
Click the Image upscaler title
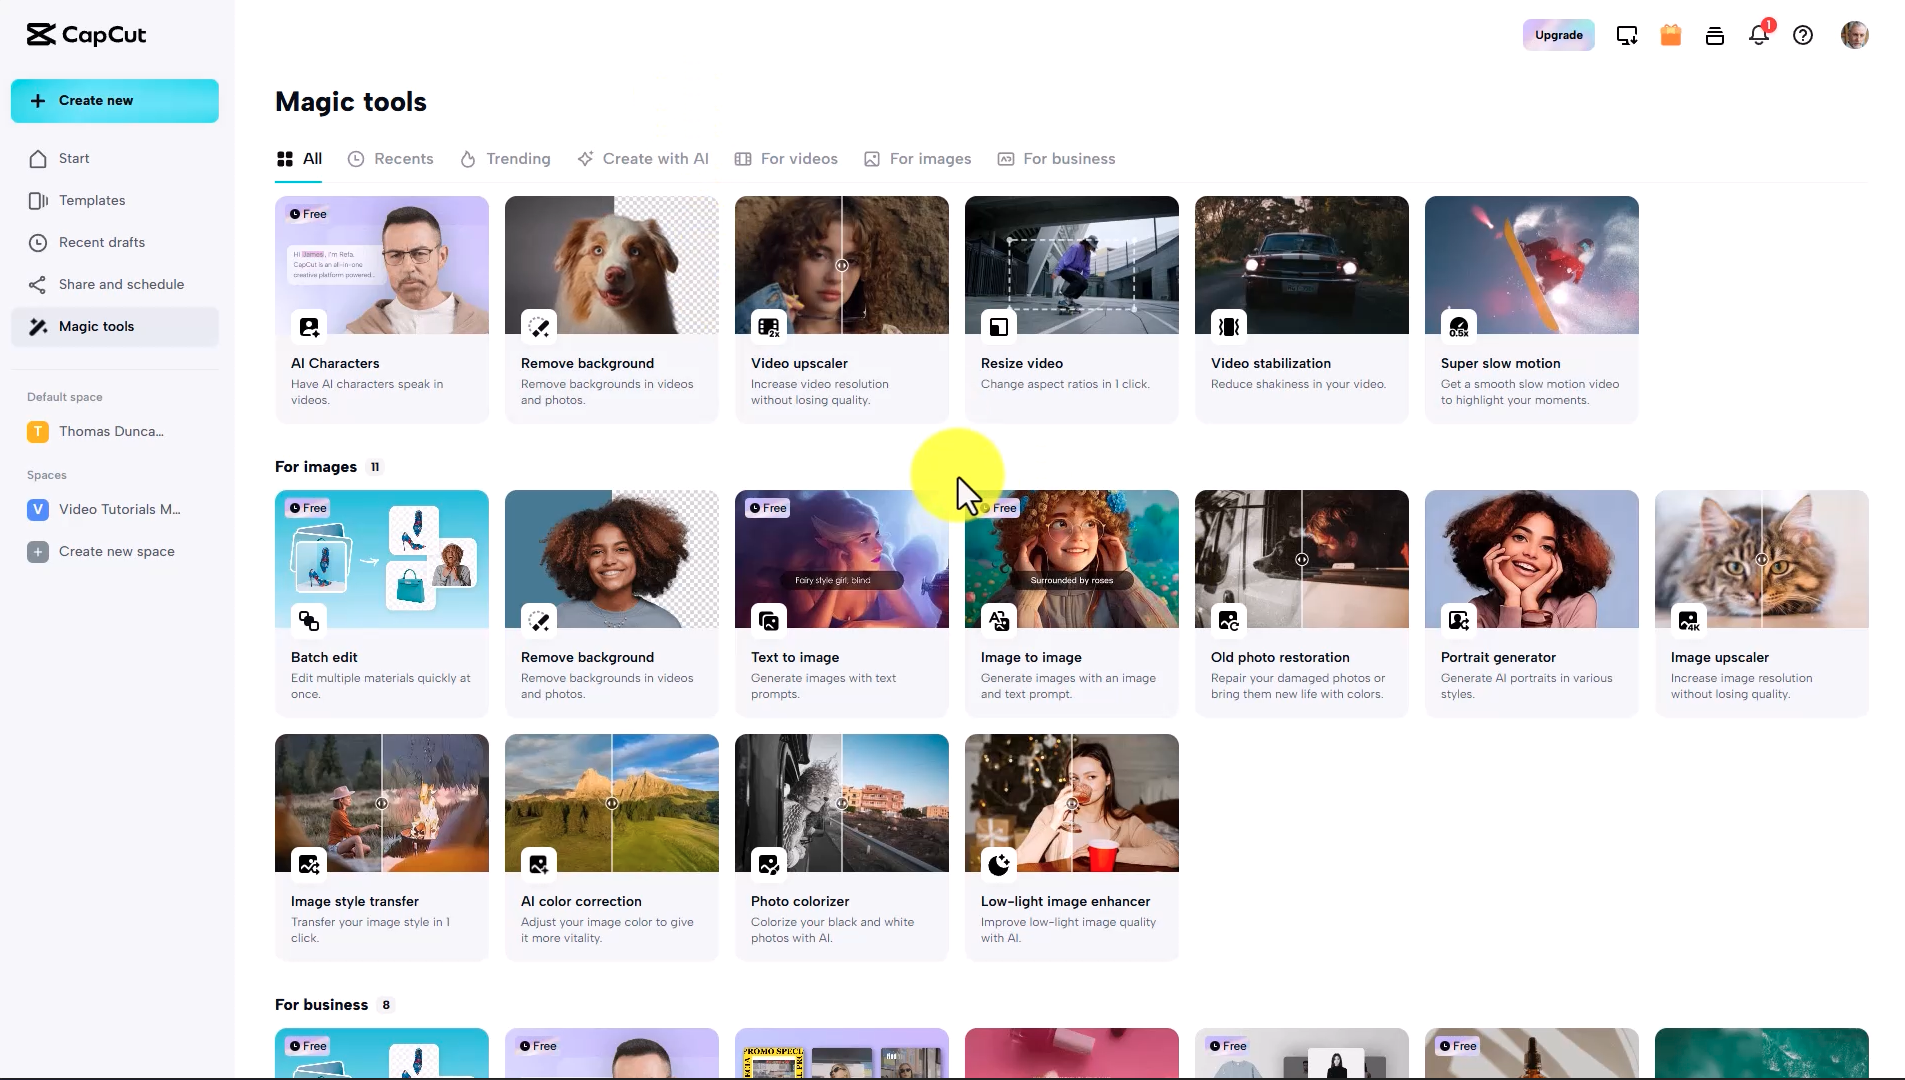[1720, 658]
